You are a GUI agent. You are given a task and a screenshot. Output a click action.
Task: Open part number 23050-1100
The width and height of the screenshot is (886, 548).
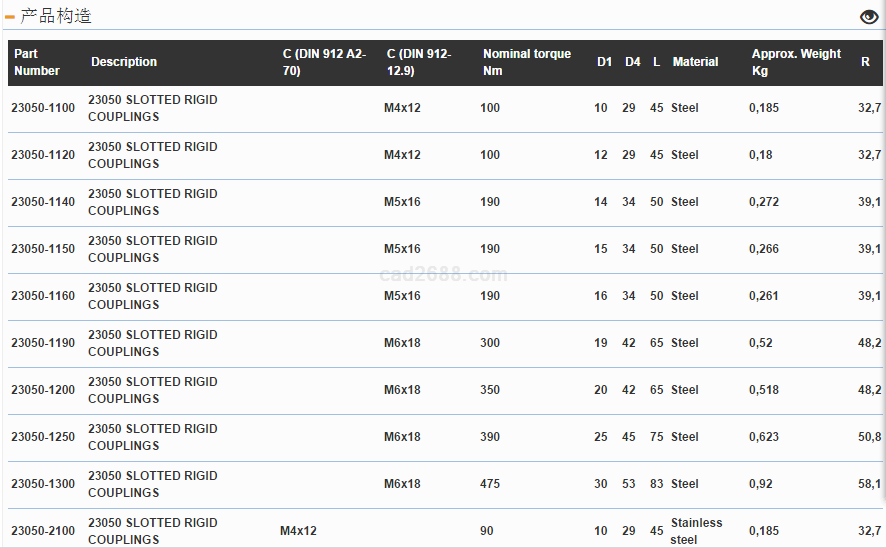pos(43,108)
